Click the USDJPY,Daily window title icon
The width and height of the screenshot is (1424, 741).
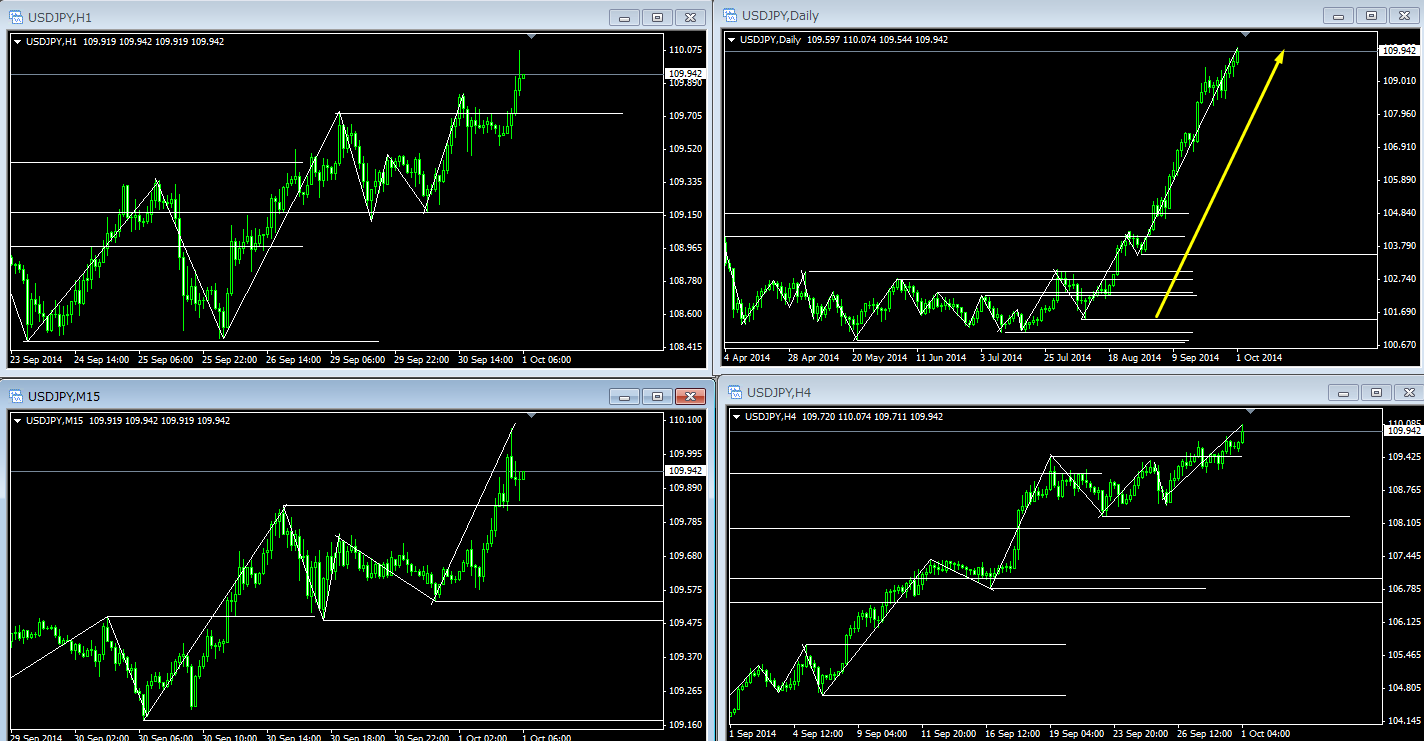pos(729,15)
